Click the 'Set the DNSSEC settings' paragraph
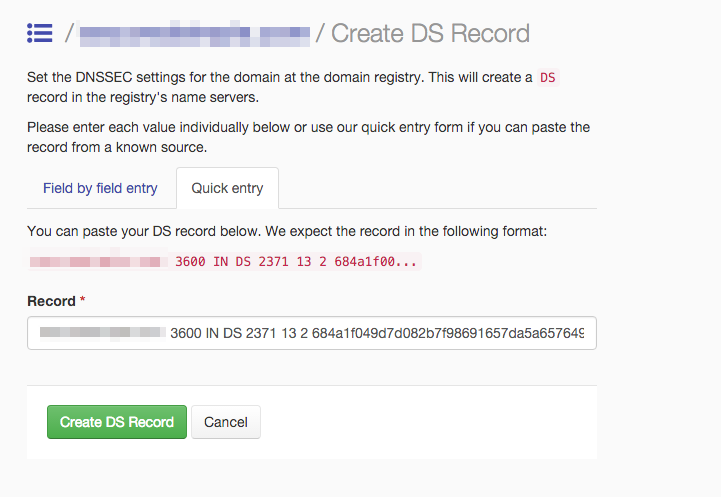Viewport: 721px width, 497px height. click(293, 87)
